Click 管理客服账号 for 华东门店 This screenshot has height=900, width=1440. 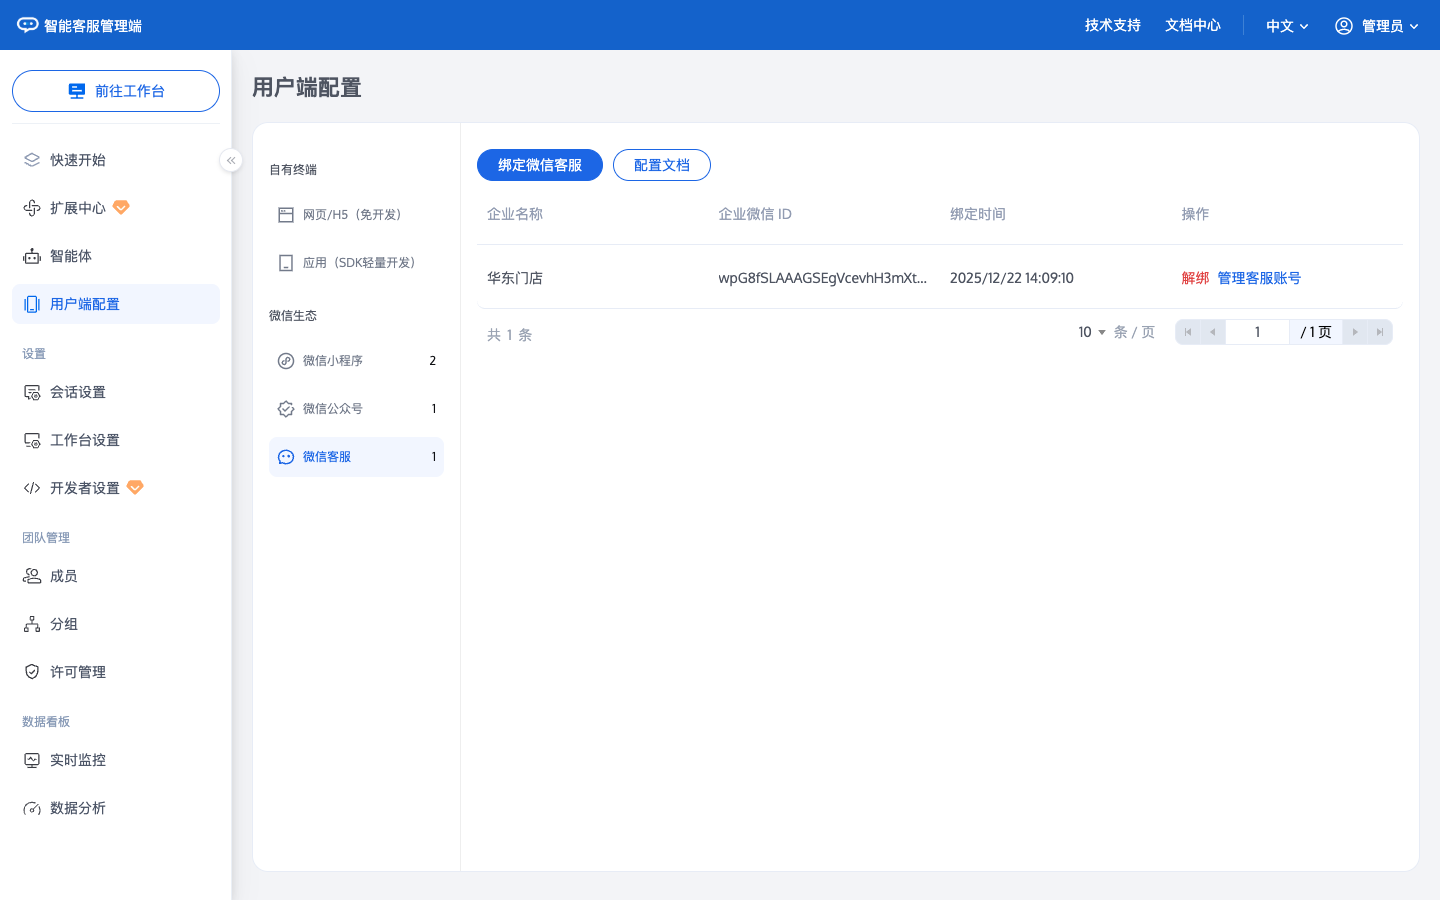(x=1259, y=278)
